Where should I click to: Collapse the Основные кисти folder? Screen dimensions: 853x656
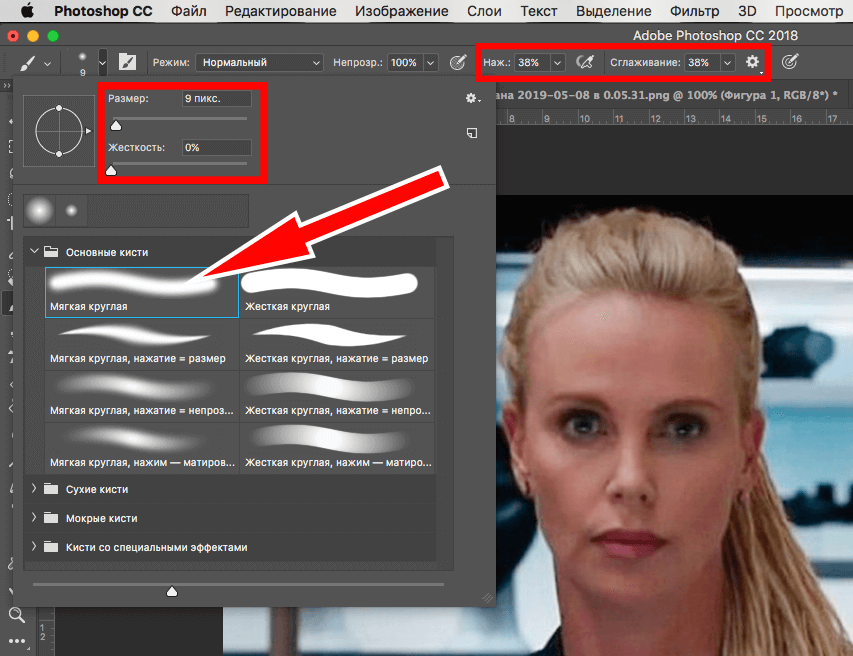click(34, 252)
